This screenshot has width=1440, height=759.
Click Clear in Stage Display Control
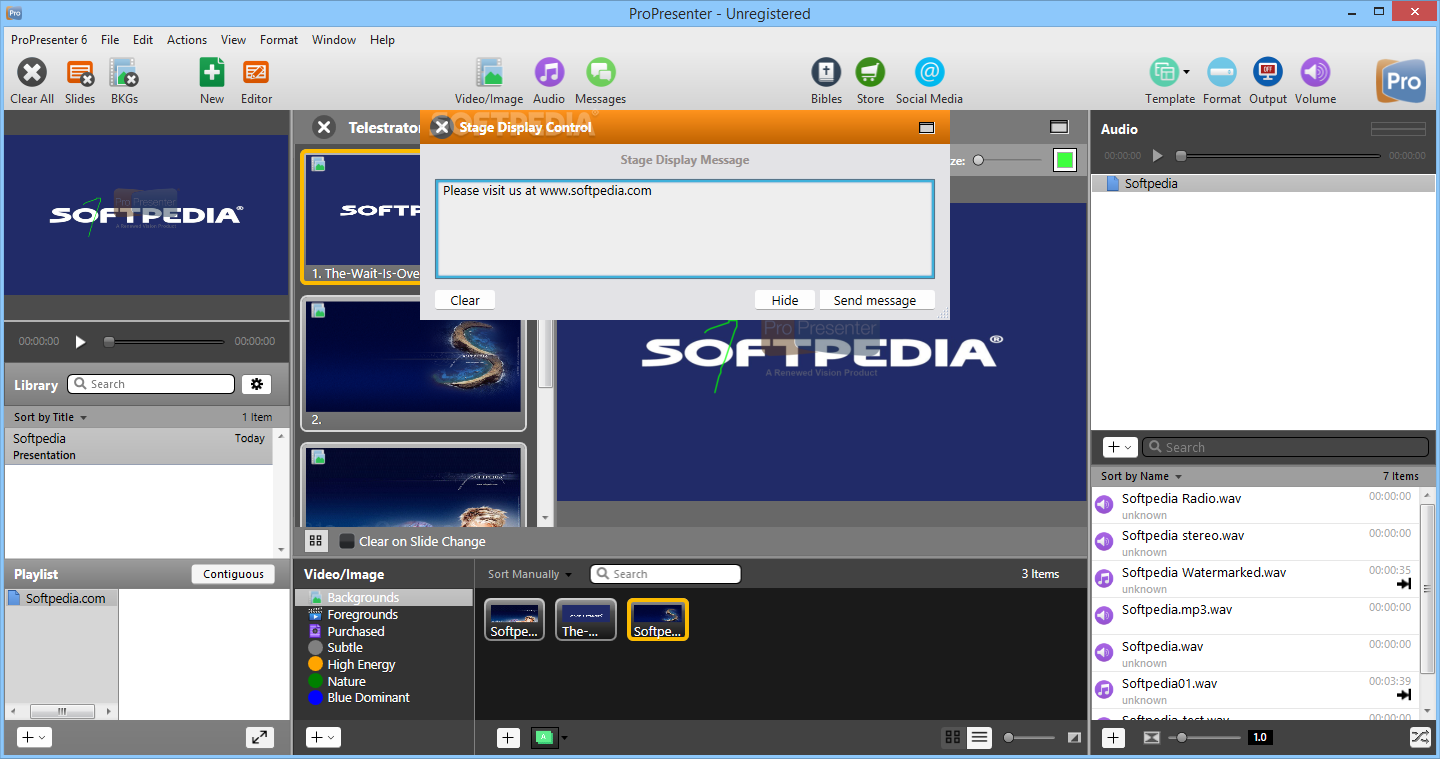[465, 300]
